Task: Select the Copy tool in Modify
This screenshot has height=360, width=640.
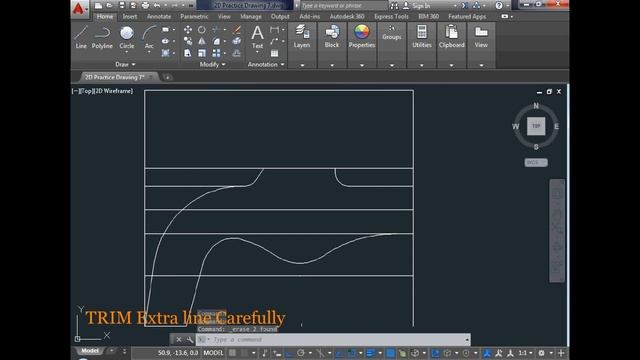Action: click(x=188, y=41)
